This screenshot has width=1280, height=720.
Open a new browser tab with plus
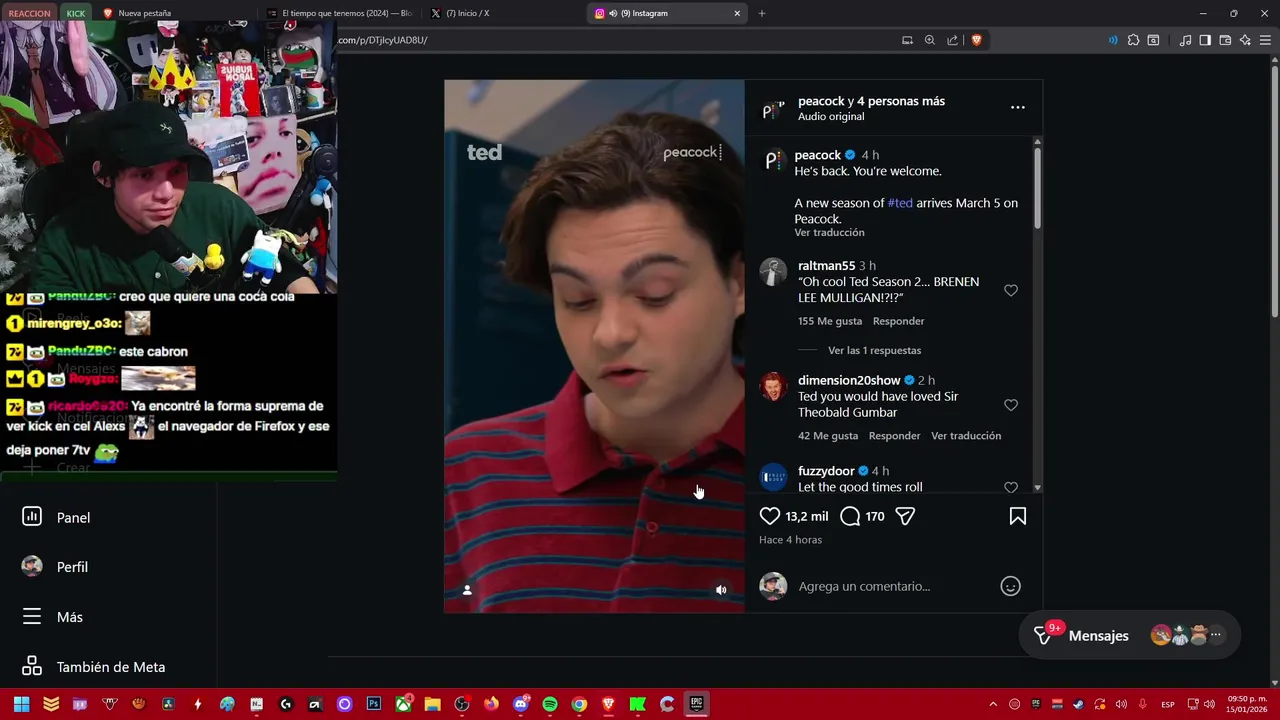coord(762,13)
